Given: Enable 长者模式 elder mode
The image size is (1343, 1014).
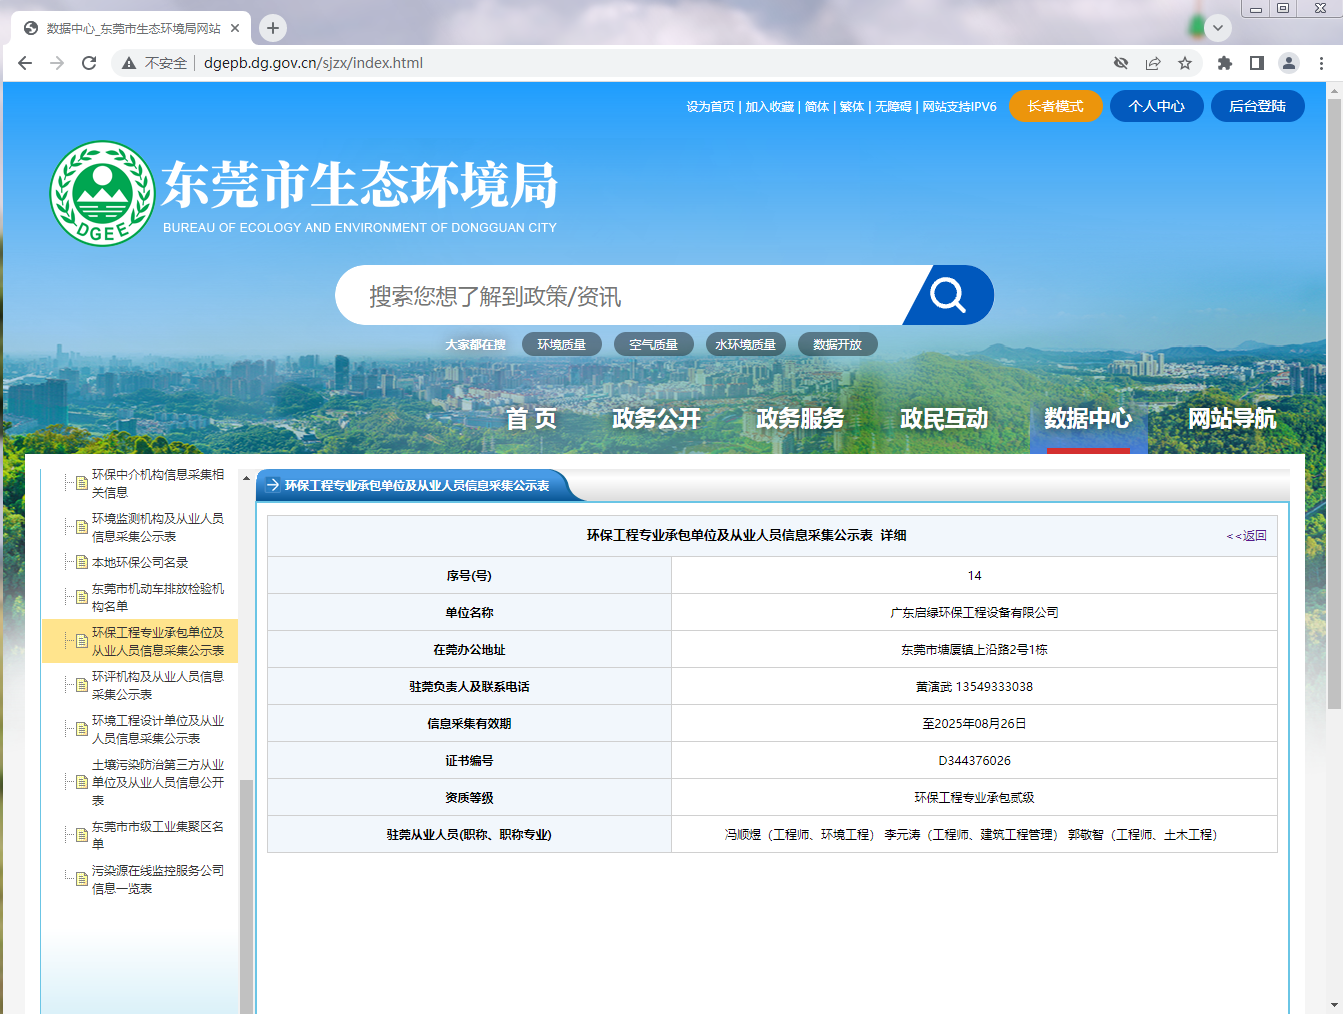Looking at the screenshot, I should [x=1055, y=106].
